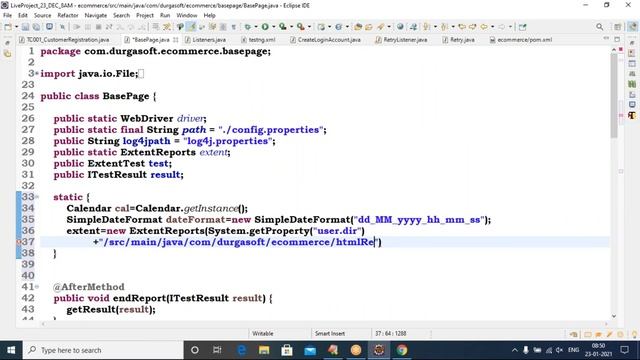Switch to TC001_CustomerRegistration.java tab
This screenshot has height=360, width=640.
64,40
